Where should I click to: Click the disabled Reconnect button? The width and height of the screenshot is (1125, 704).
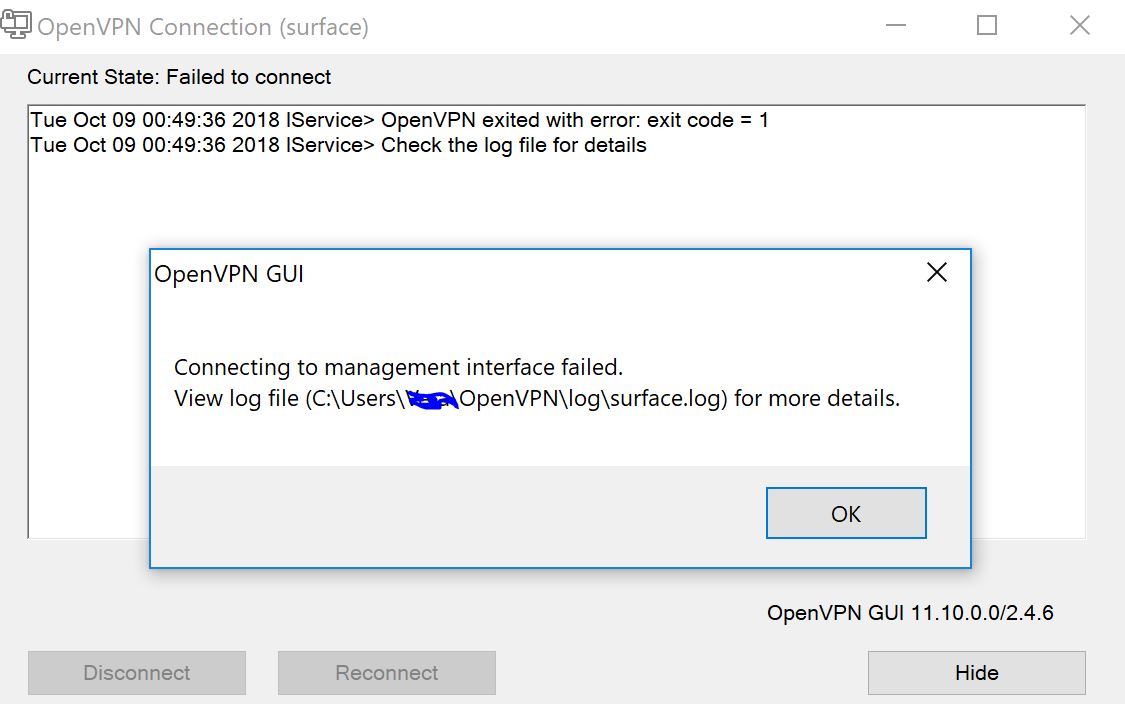point(386,672)
